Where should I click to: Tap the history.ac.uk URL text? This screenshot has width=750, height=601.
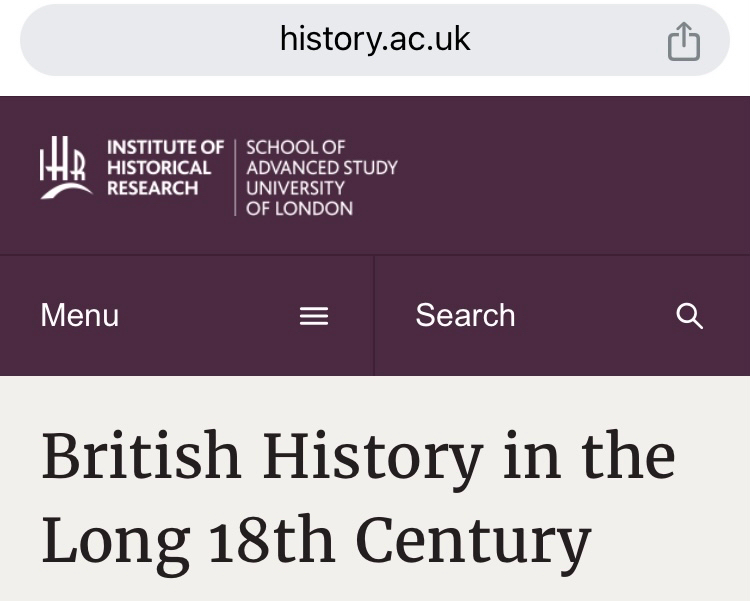point(375,40)
